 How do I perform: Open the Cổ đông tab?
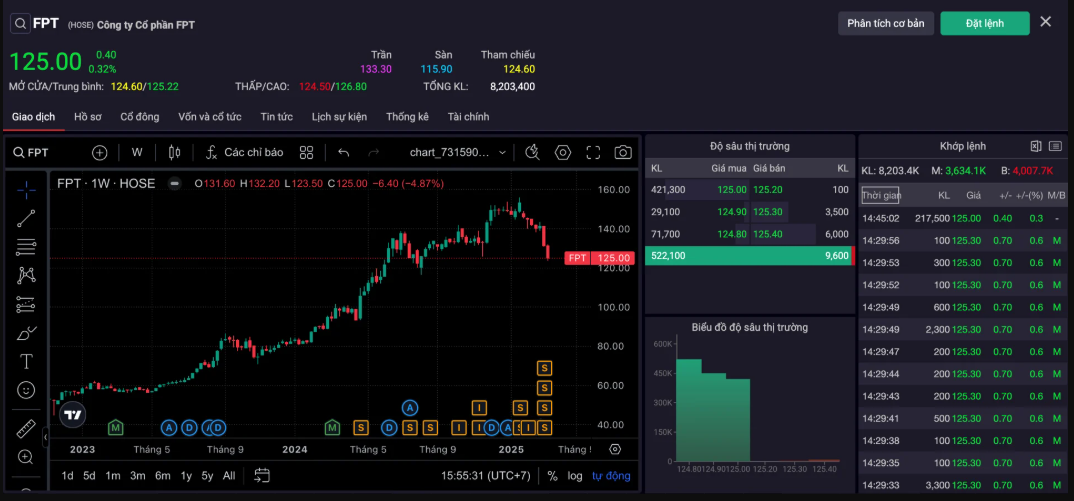click(140, 117)
